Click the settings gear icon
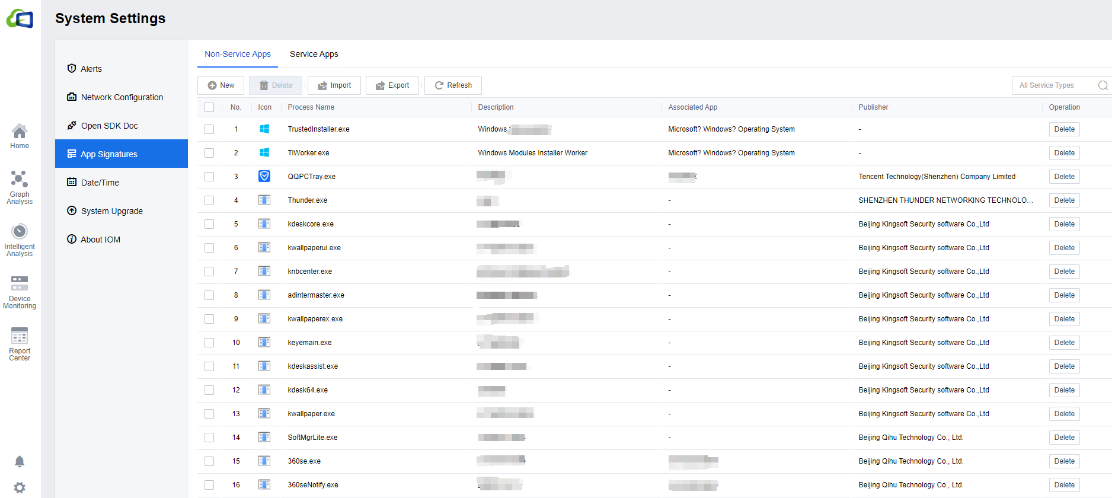 pyautogui.click(x=19, y=487)
